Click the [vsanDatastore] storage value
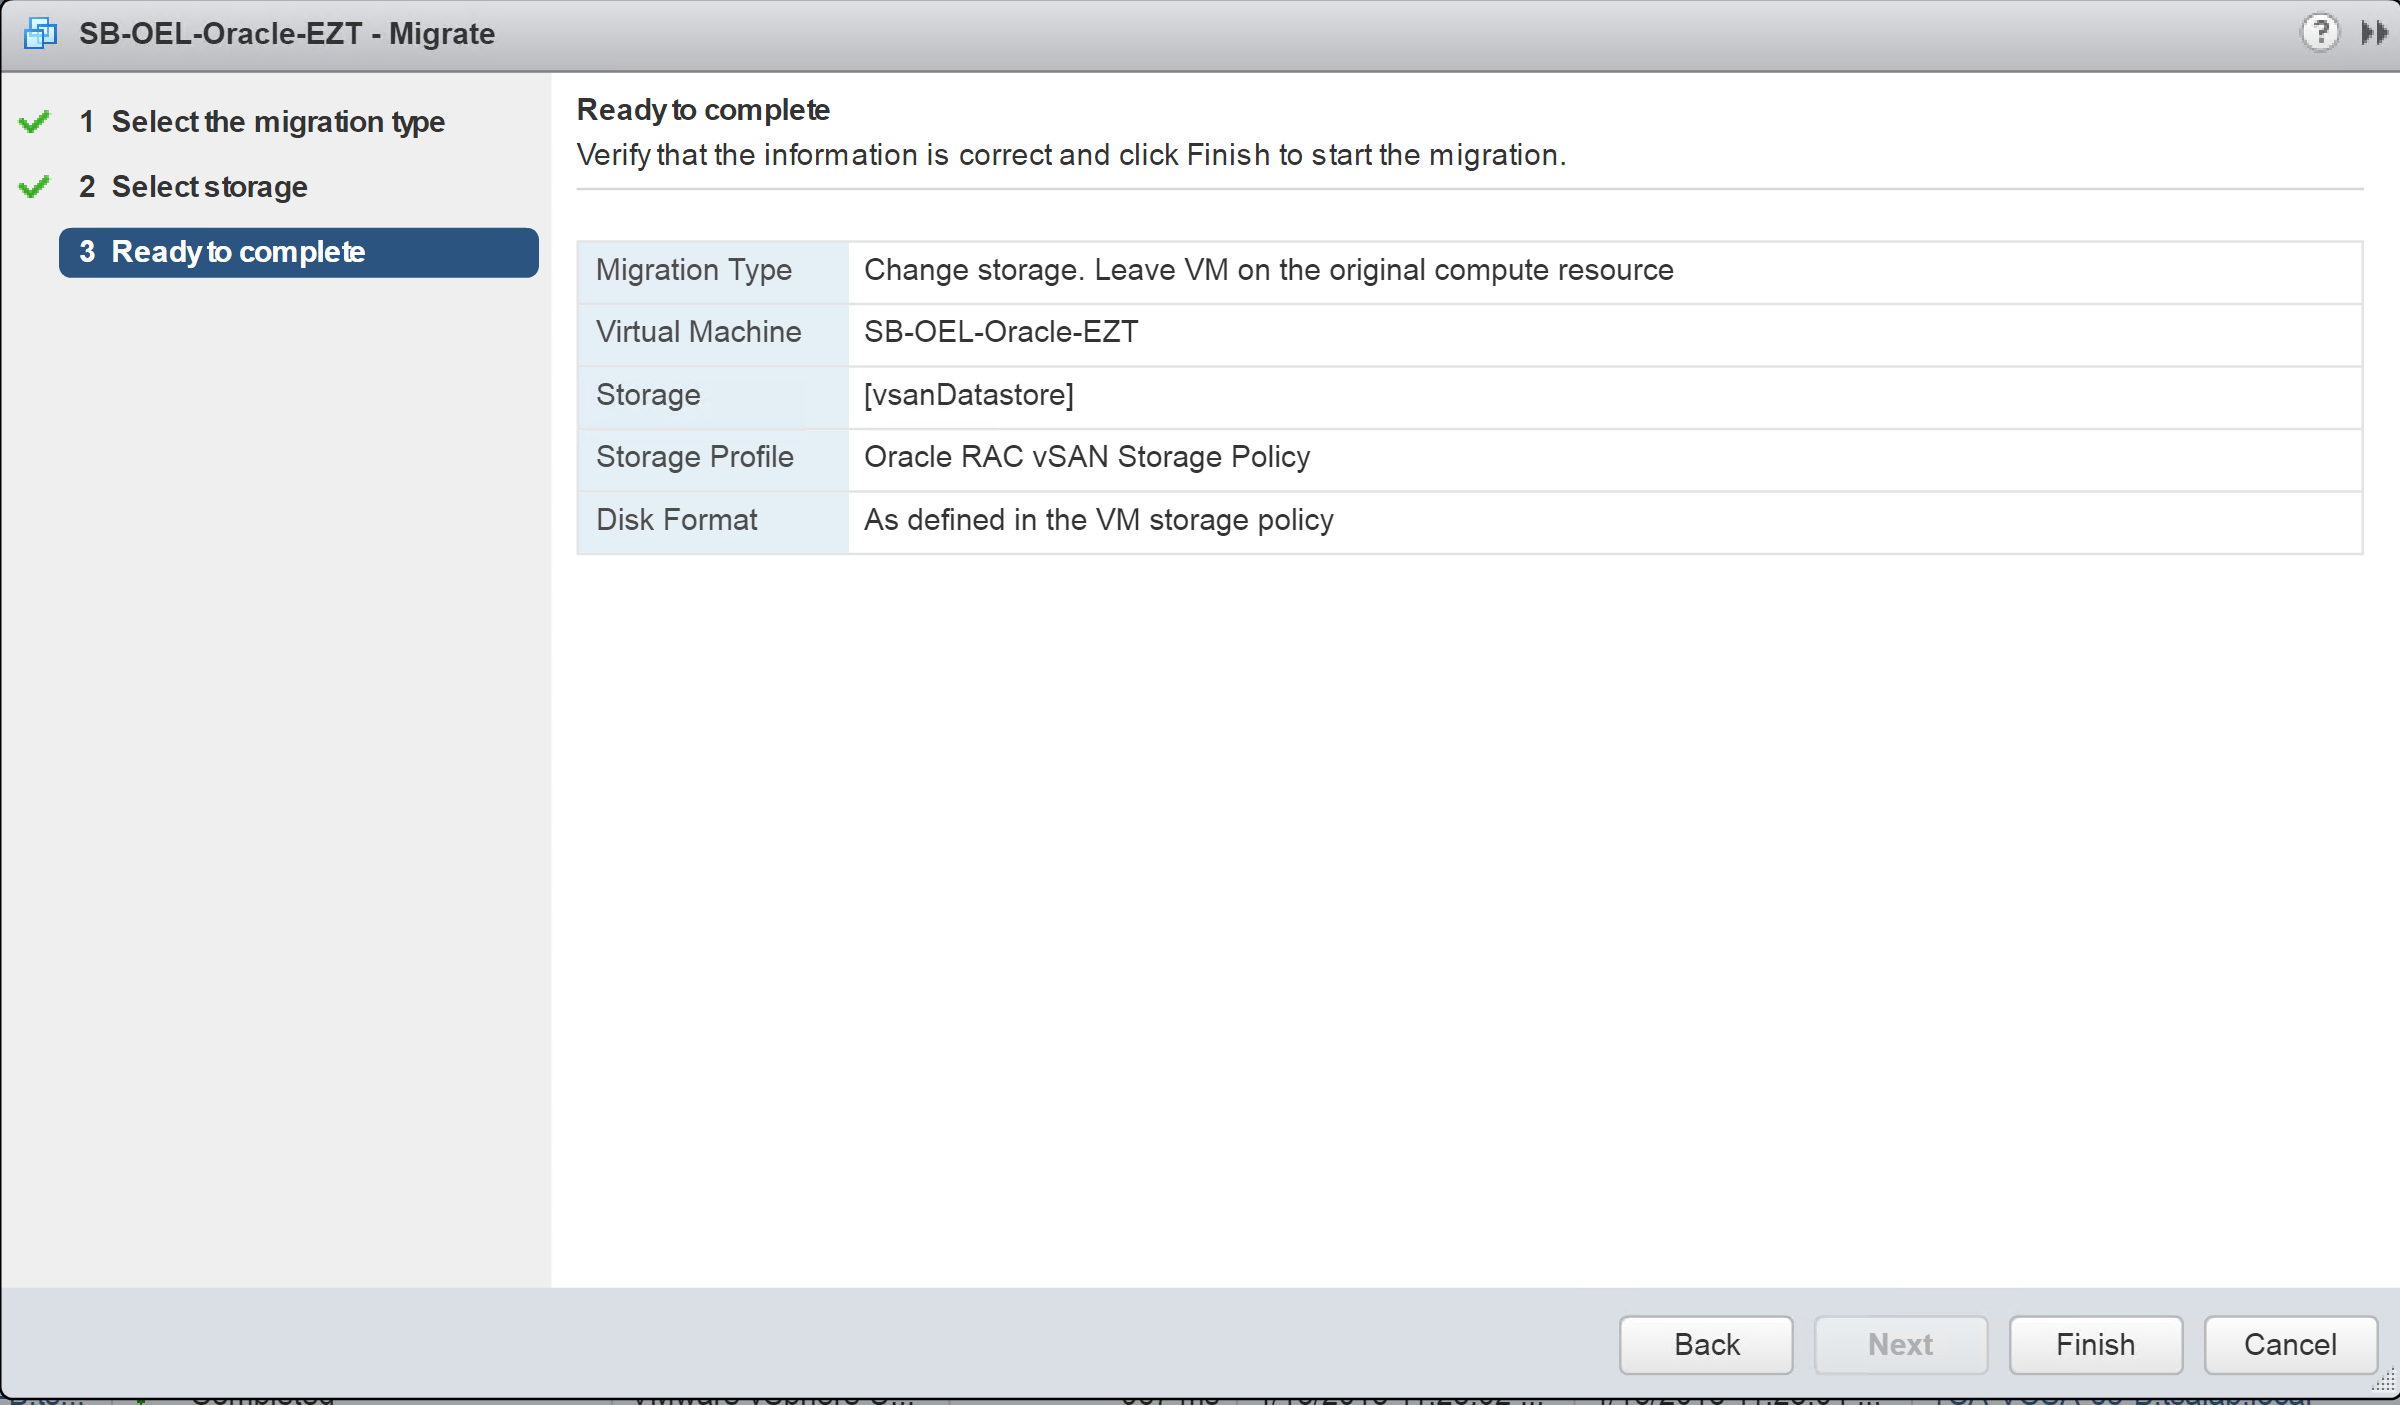This screenshot has height=1405, width=2400. click(x=968, y=395)
